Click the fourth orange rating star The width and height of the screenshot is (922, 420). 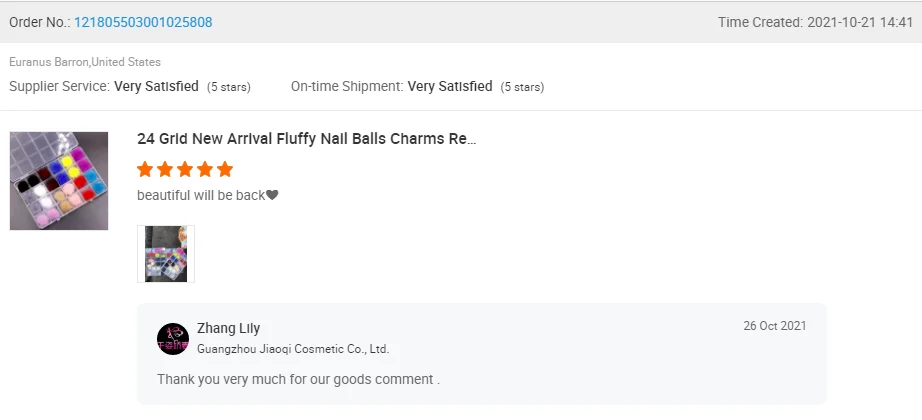tap(205, 169)
